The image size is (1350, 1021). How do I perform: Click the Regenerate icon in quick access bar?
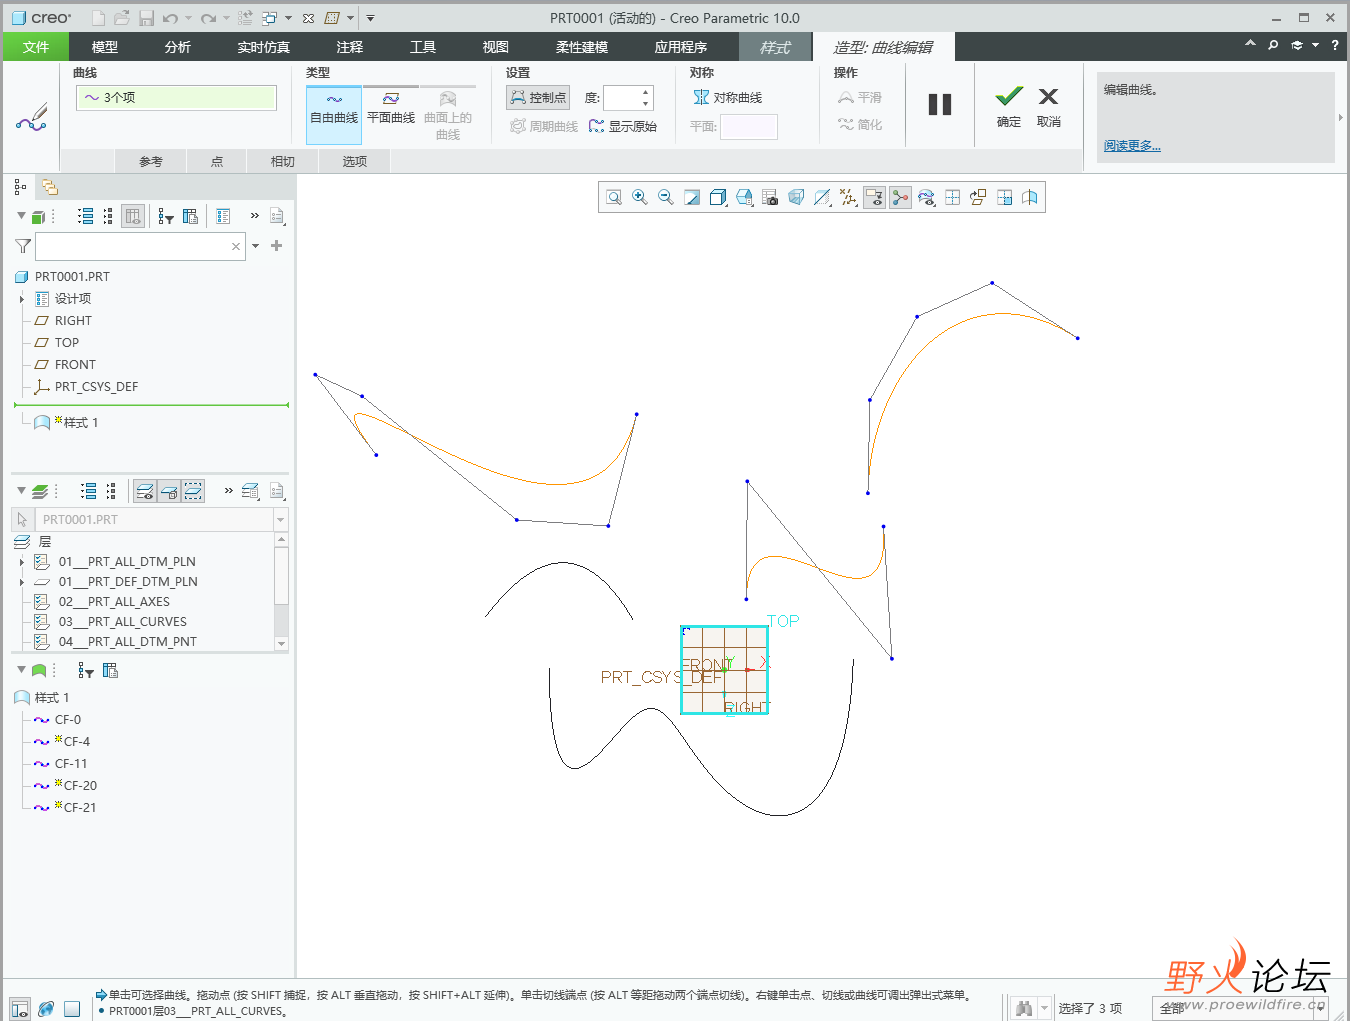click(x=245, y=18)
